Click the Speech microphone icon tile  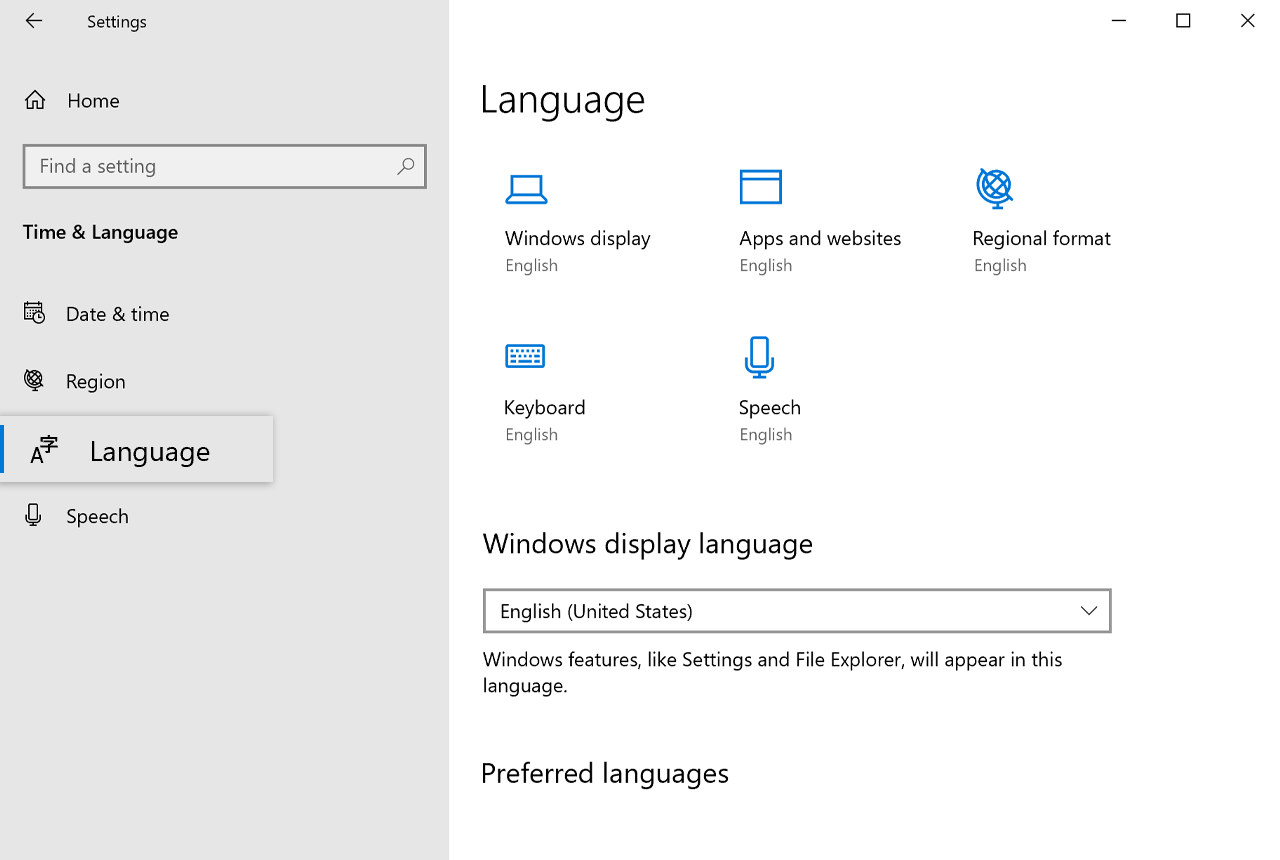[x=759, y=357]
